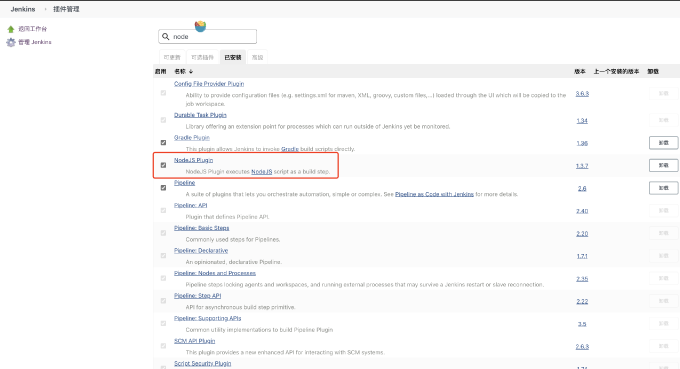Click the greyed 卸载 button for Config File Provider
680x369 pixels.
coord(664,93)
